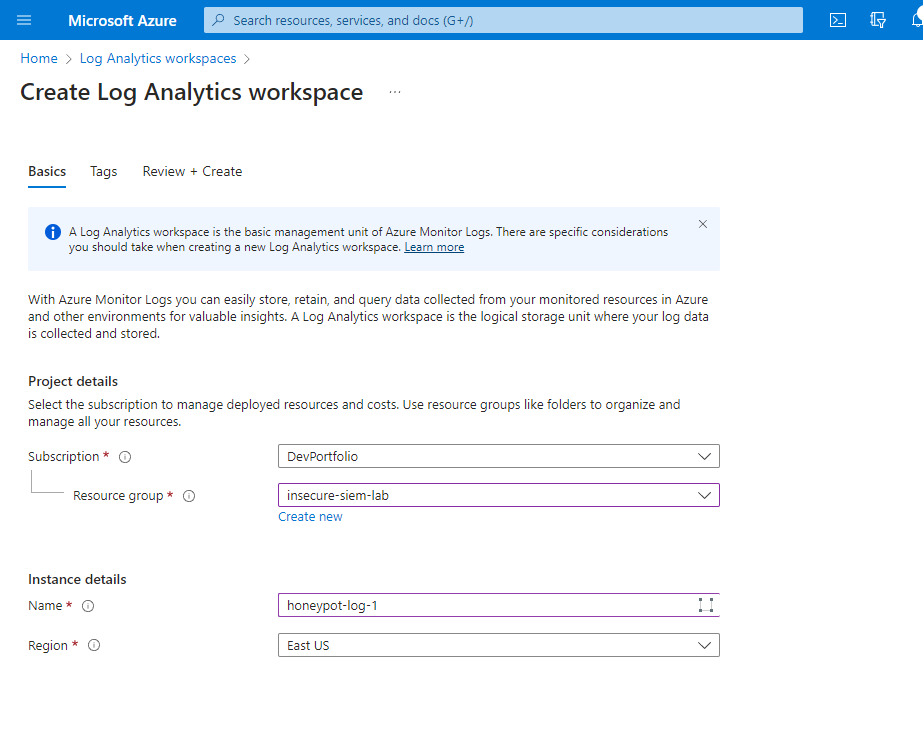Open the Region dropdown
Viewport: 923px width, 745px height.
click(x=498, y=645)
